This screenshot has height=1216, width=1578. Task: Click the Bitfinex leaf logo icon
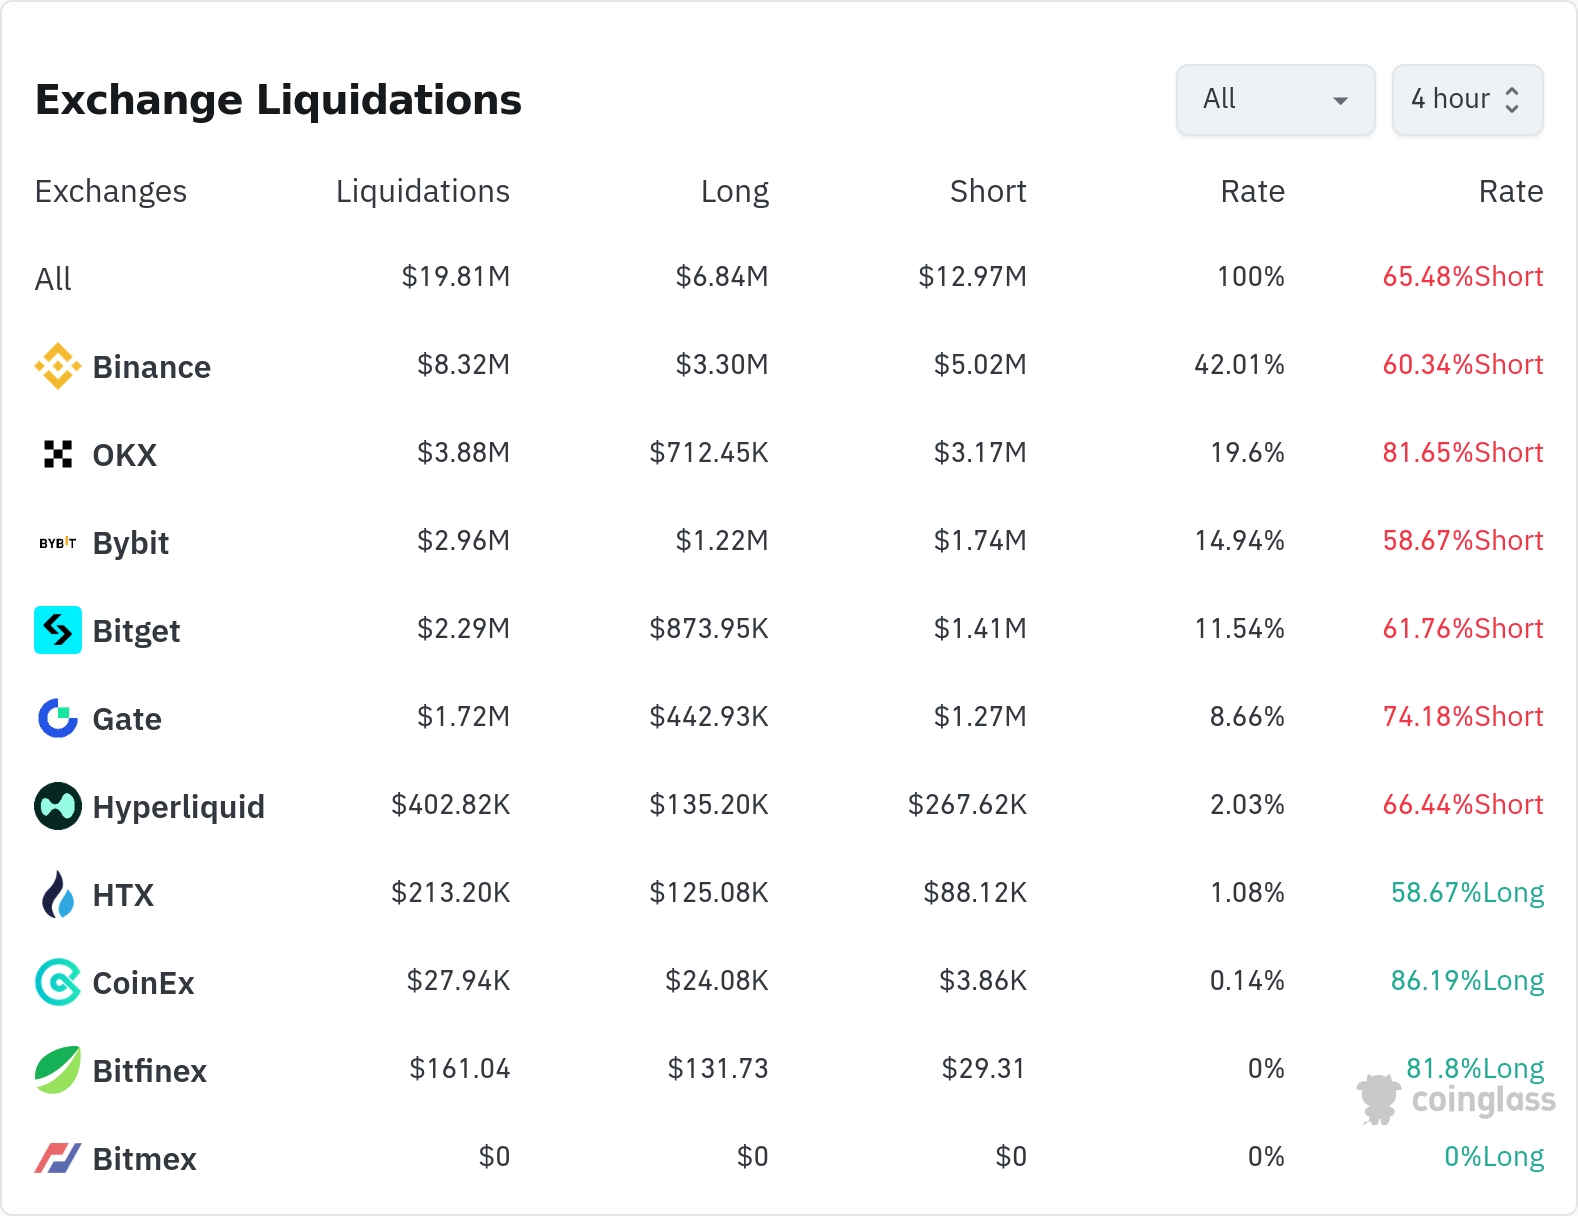point(58,1070)
